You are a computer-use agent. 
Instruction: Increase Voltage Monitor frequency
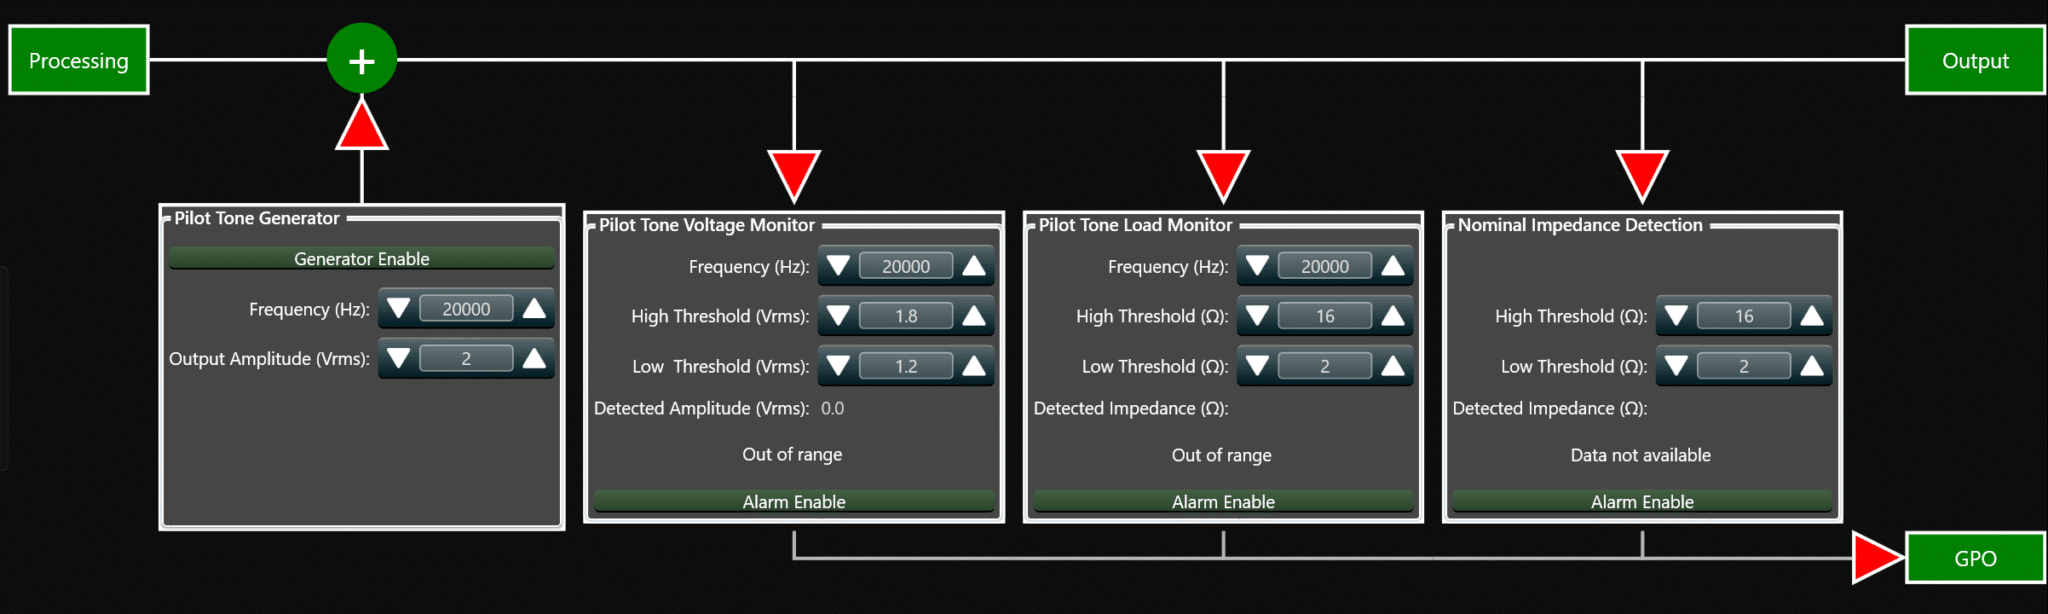(974, 266)
